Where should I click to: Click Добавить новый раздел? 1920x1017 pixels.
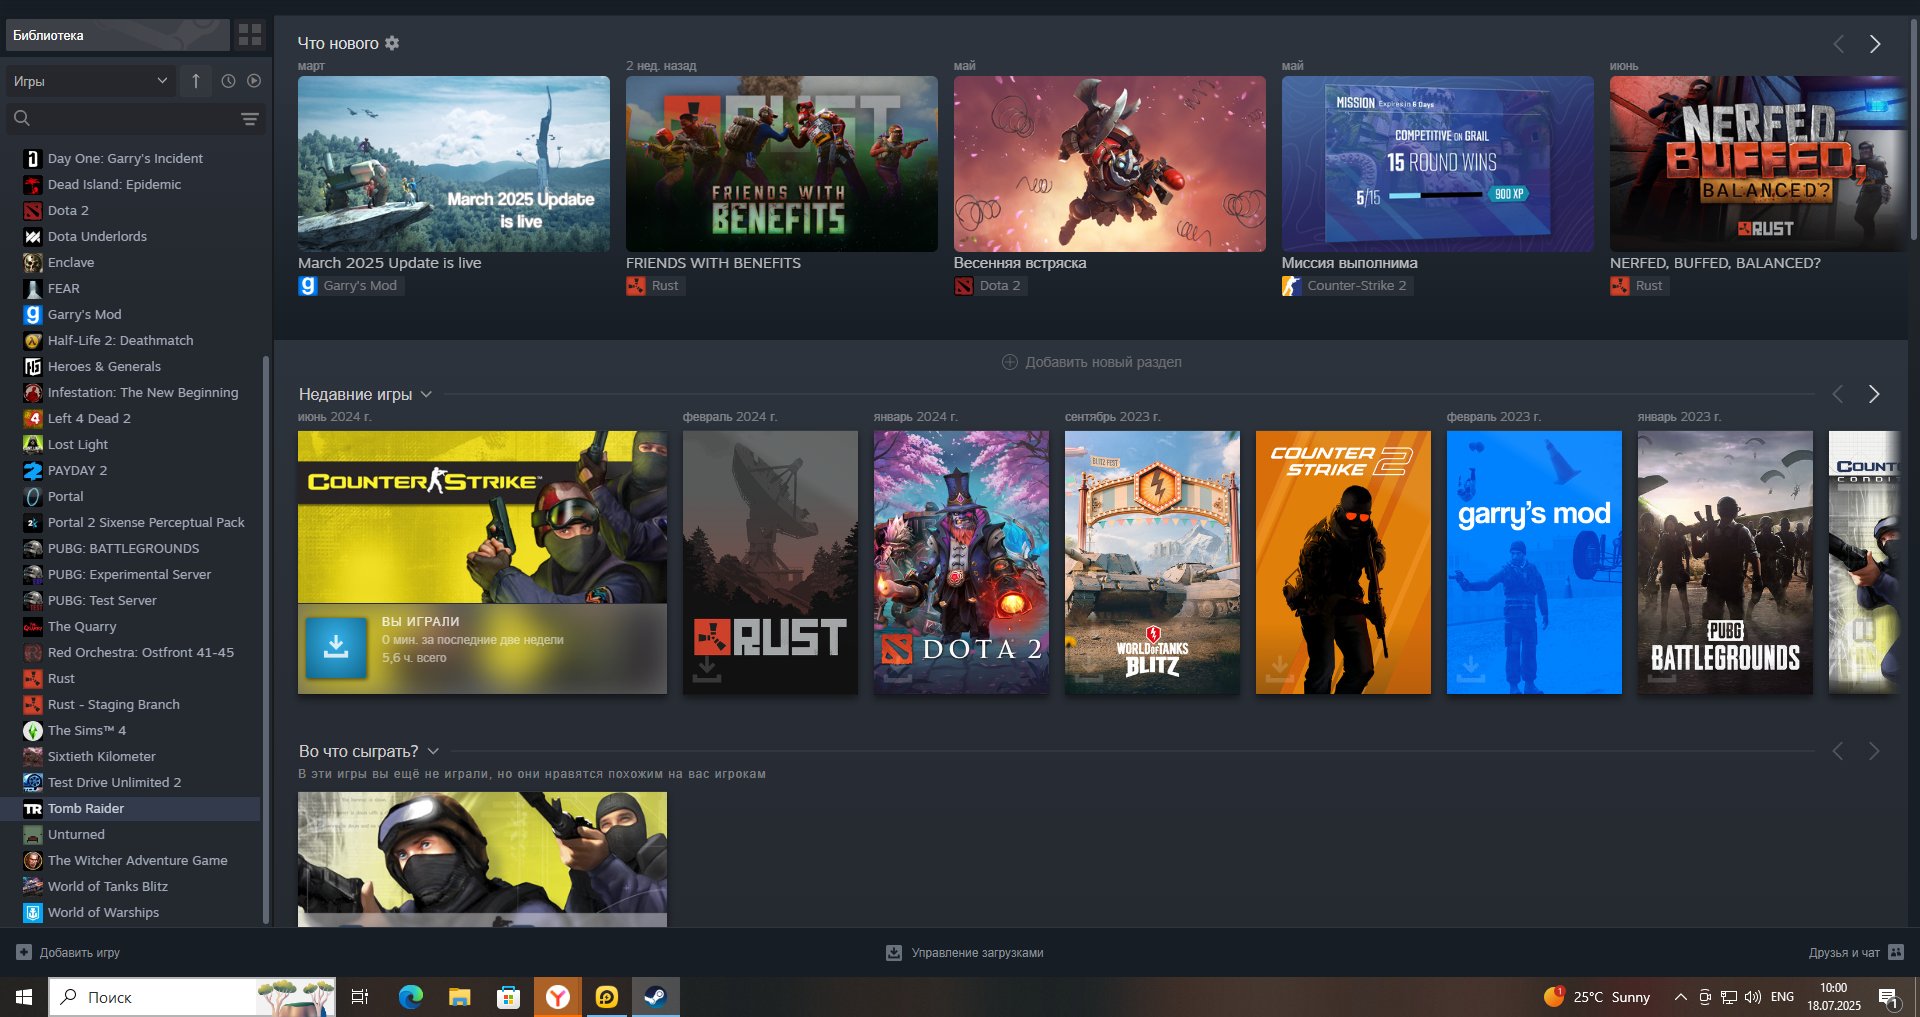point(1092,362)
